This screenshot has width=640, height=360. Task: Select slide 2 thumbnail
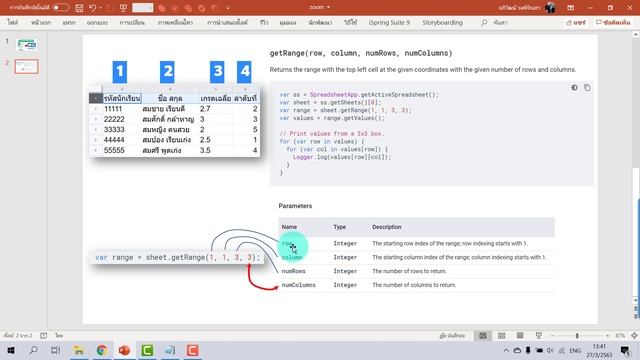[x=27, y=66]
